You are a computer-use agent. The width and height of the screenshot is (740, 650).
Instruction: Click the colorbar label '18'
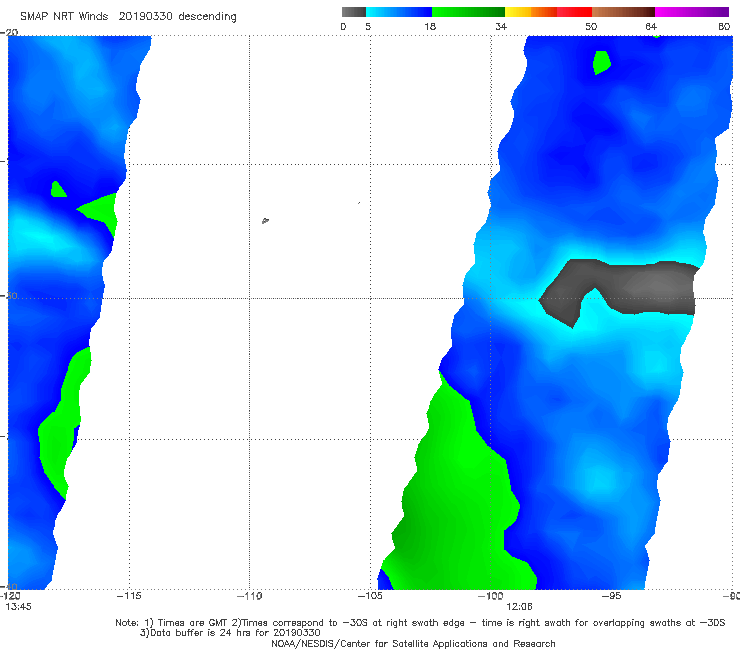[x=430, y=26]
